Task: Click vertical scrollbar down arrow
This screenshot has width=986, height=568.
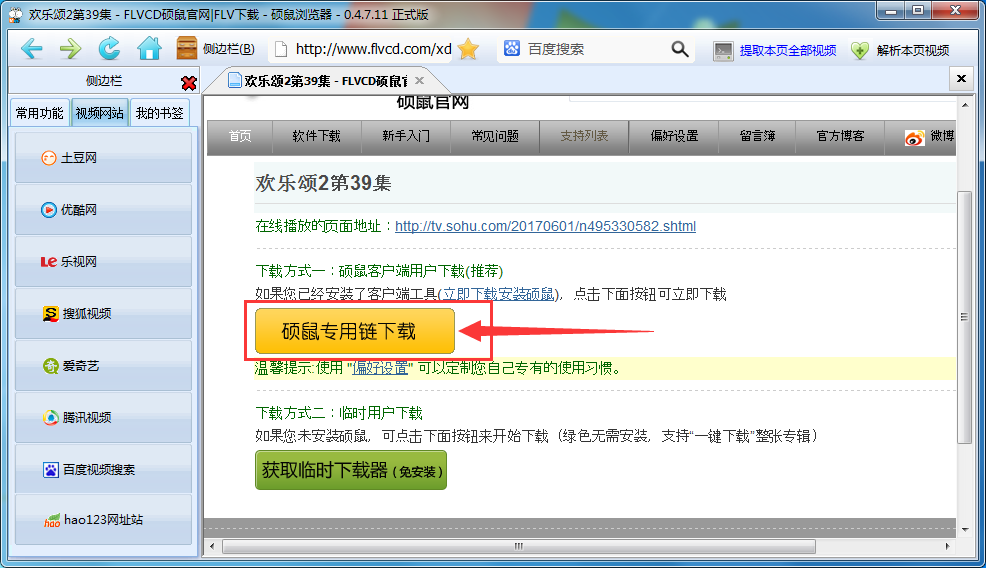Action: 965,530
